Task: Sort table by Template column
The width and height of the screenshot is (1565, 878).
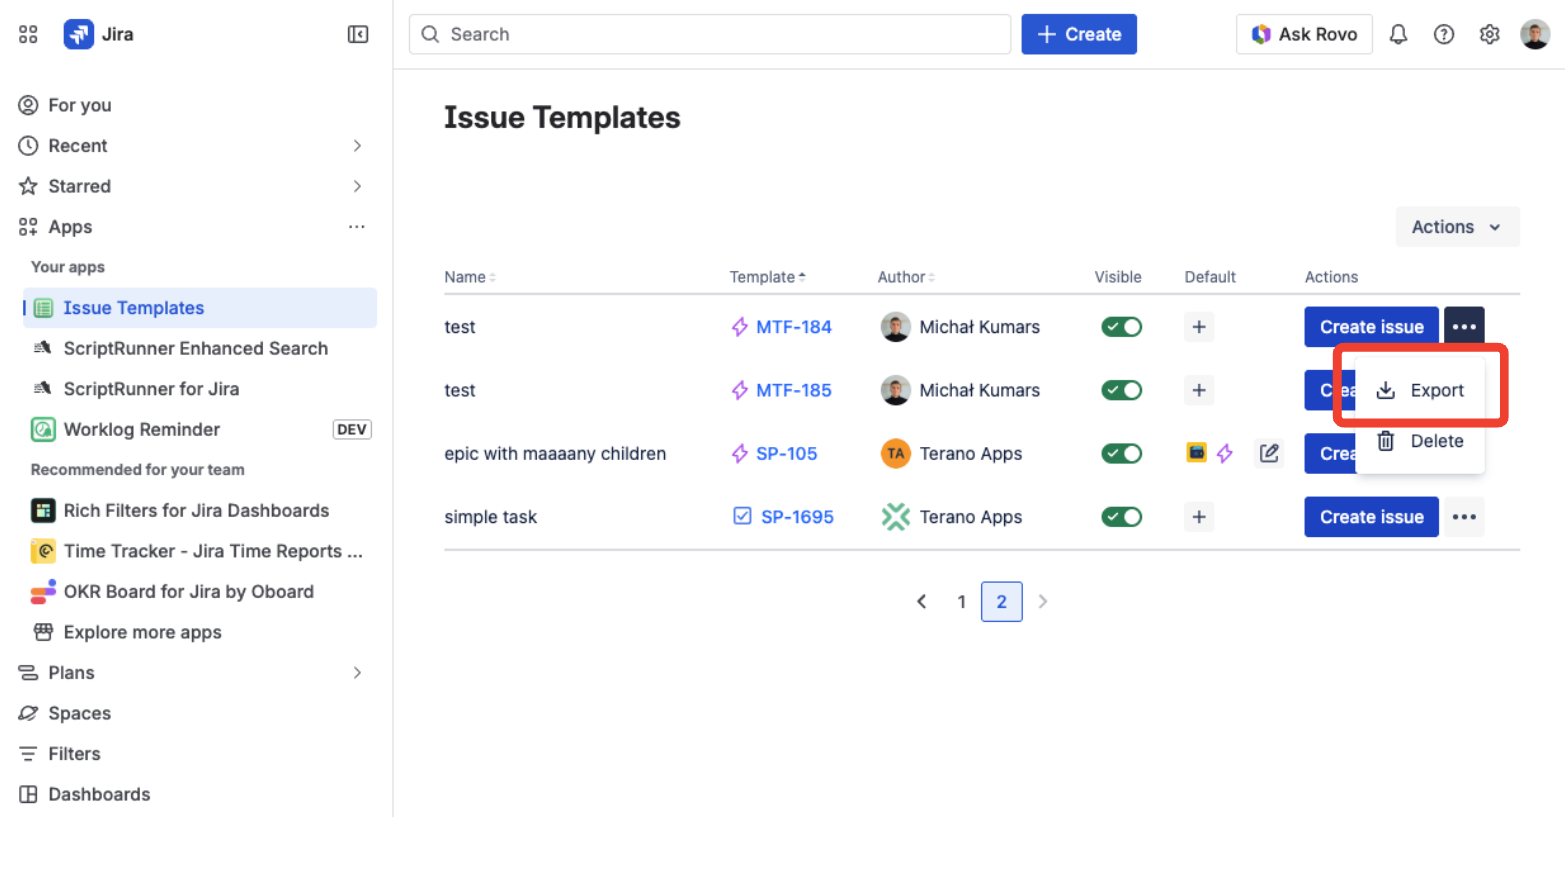Action: click(x=767, y=277)
